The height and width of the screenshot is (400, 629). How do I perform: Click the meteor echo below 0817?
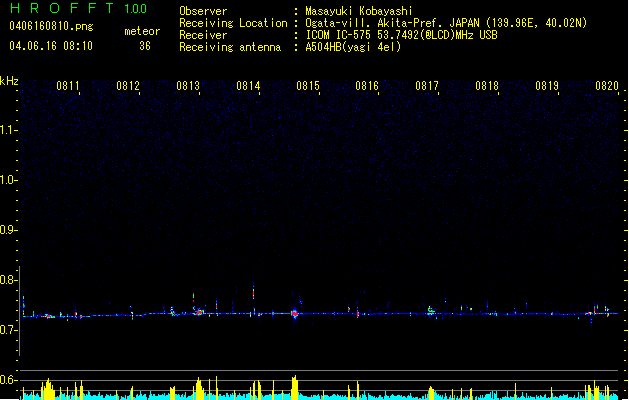pos(431,311)
